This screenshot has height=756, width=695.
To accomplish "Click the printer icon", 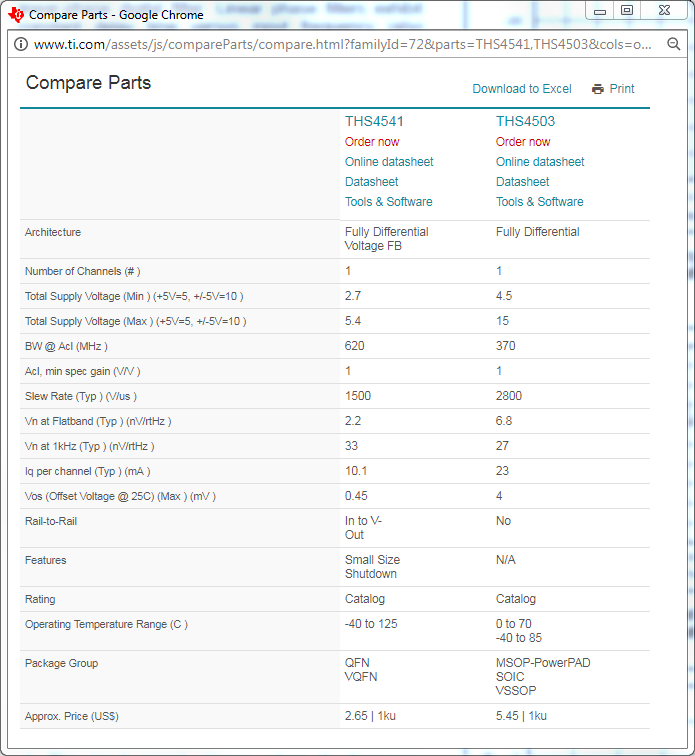I will [598, 89].
